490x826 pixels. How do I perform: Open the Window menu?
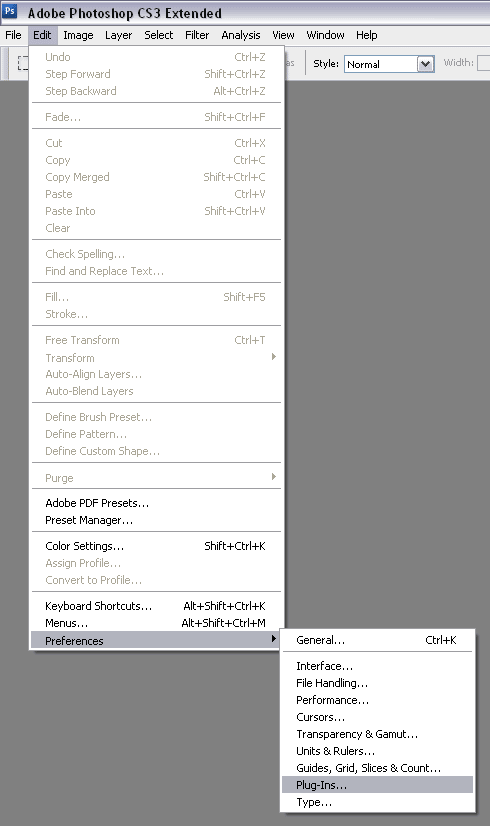tap(325, 35)
